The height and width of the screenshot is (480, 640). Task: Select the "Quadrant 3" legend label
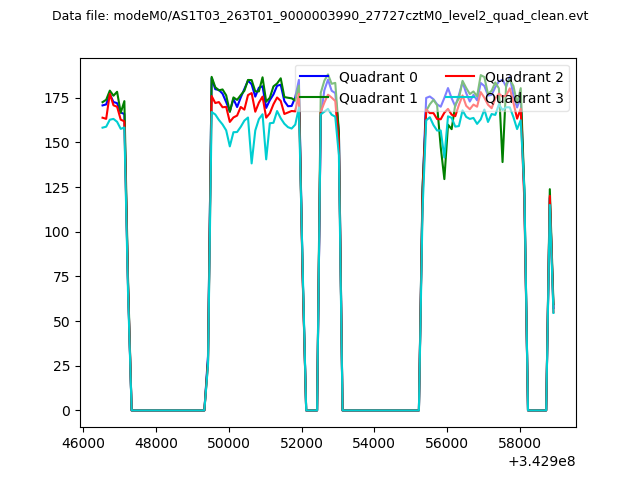[524, 98]
